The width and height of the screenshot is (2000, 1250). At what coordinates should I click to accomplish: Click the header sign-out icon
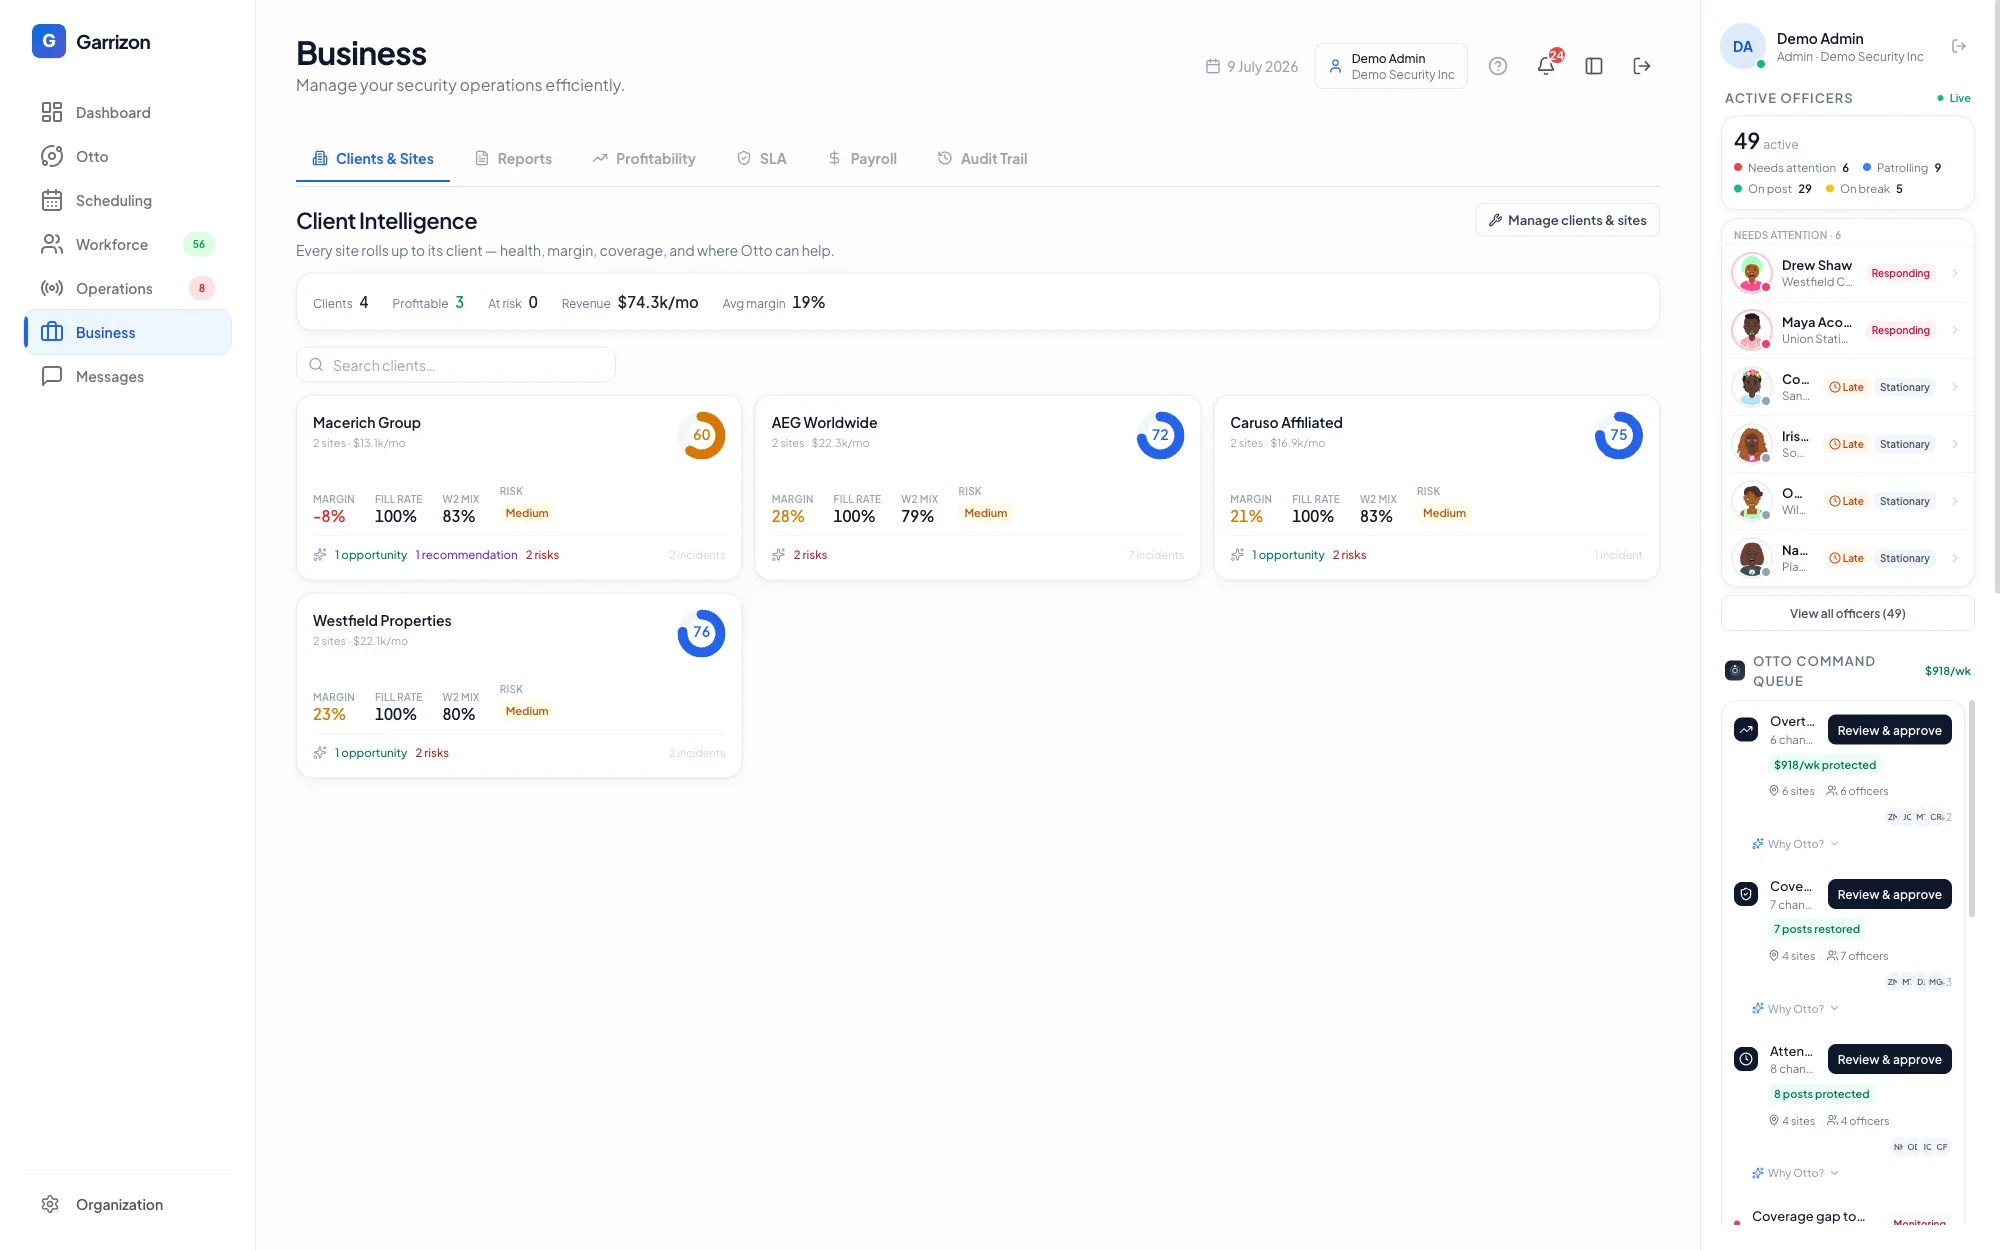click(1642, 66)
